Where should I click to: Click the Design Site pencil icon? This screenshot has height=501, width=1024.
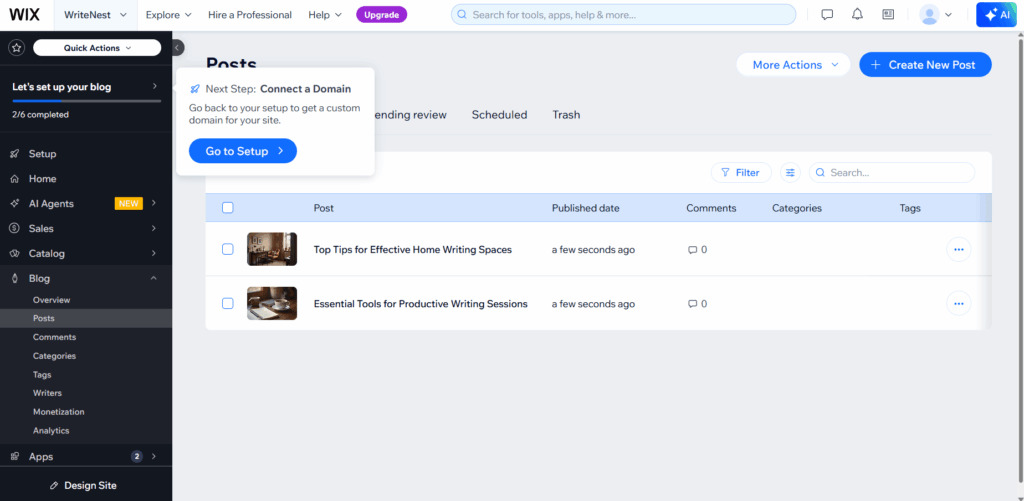click(54, 486)
